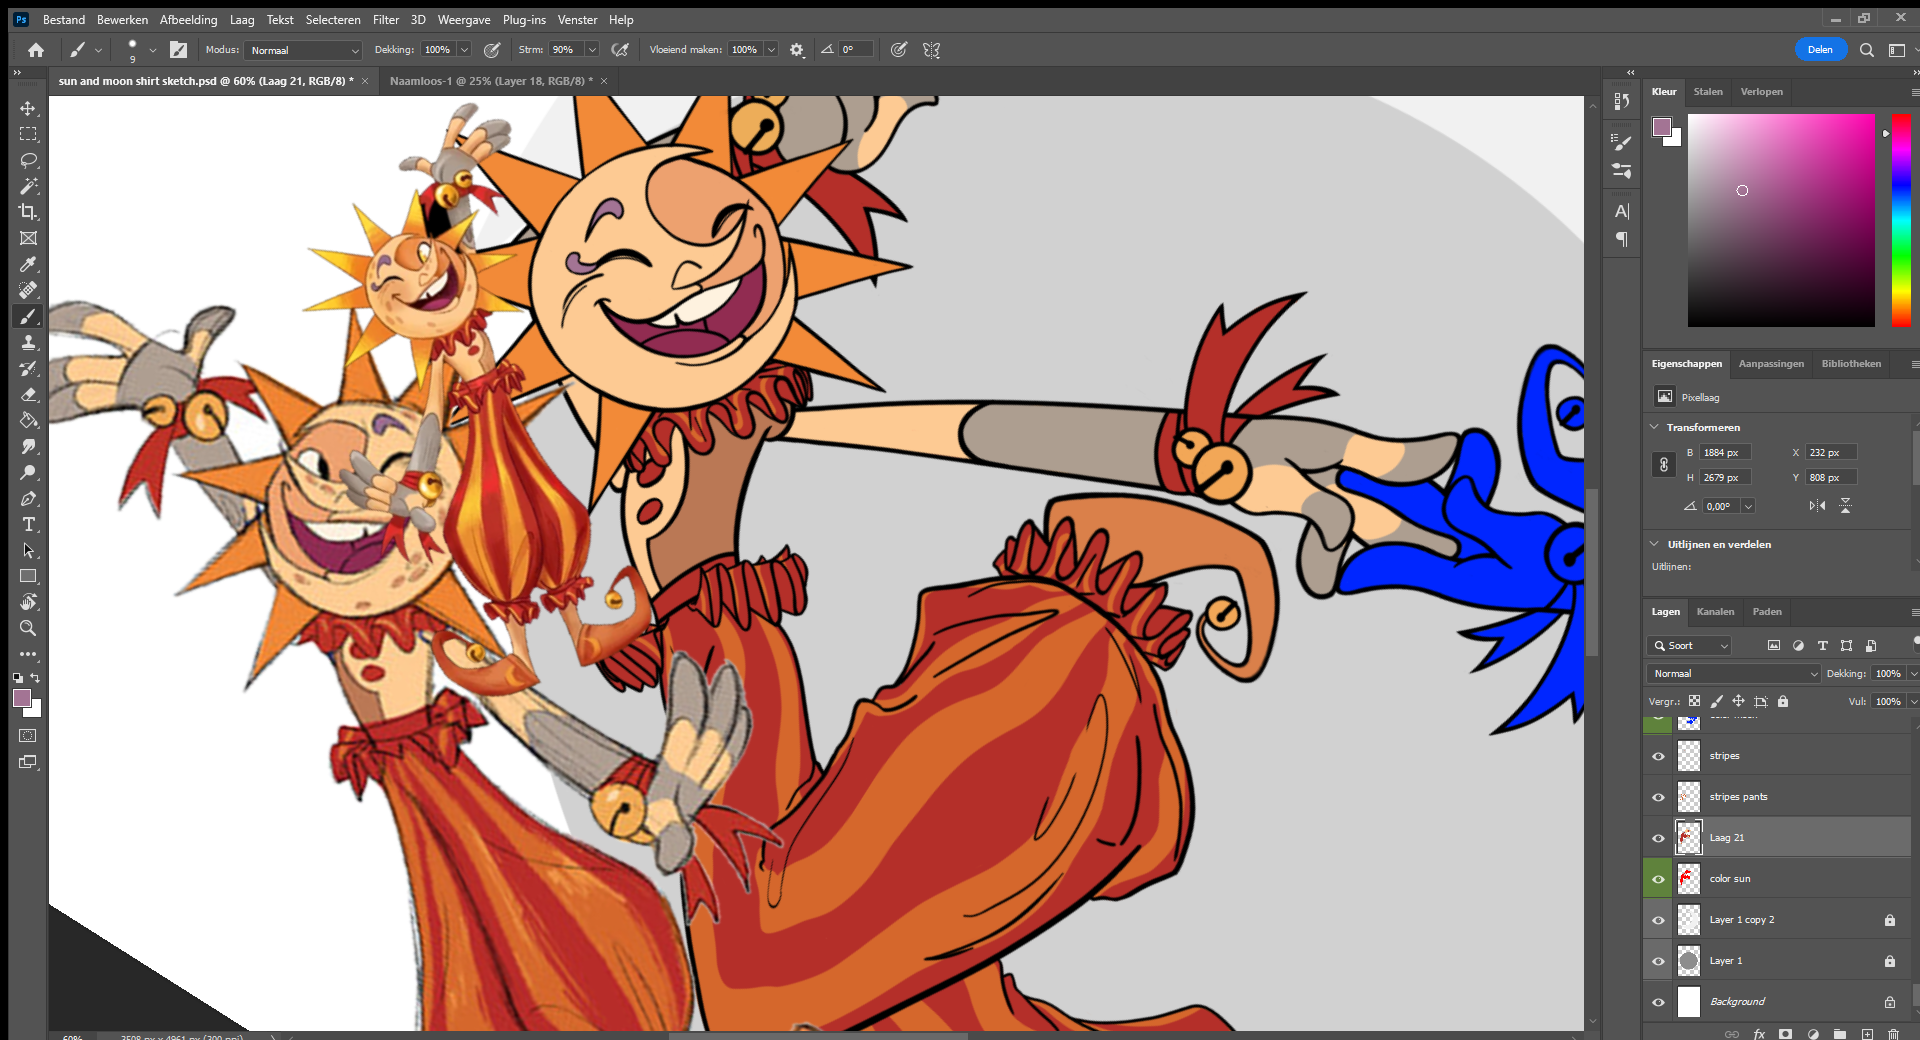This screenshot has width=1920, height=1040.
Task: Open the Afbeelding menu
Action: 188,20
